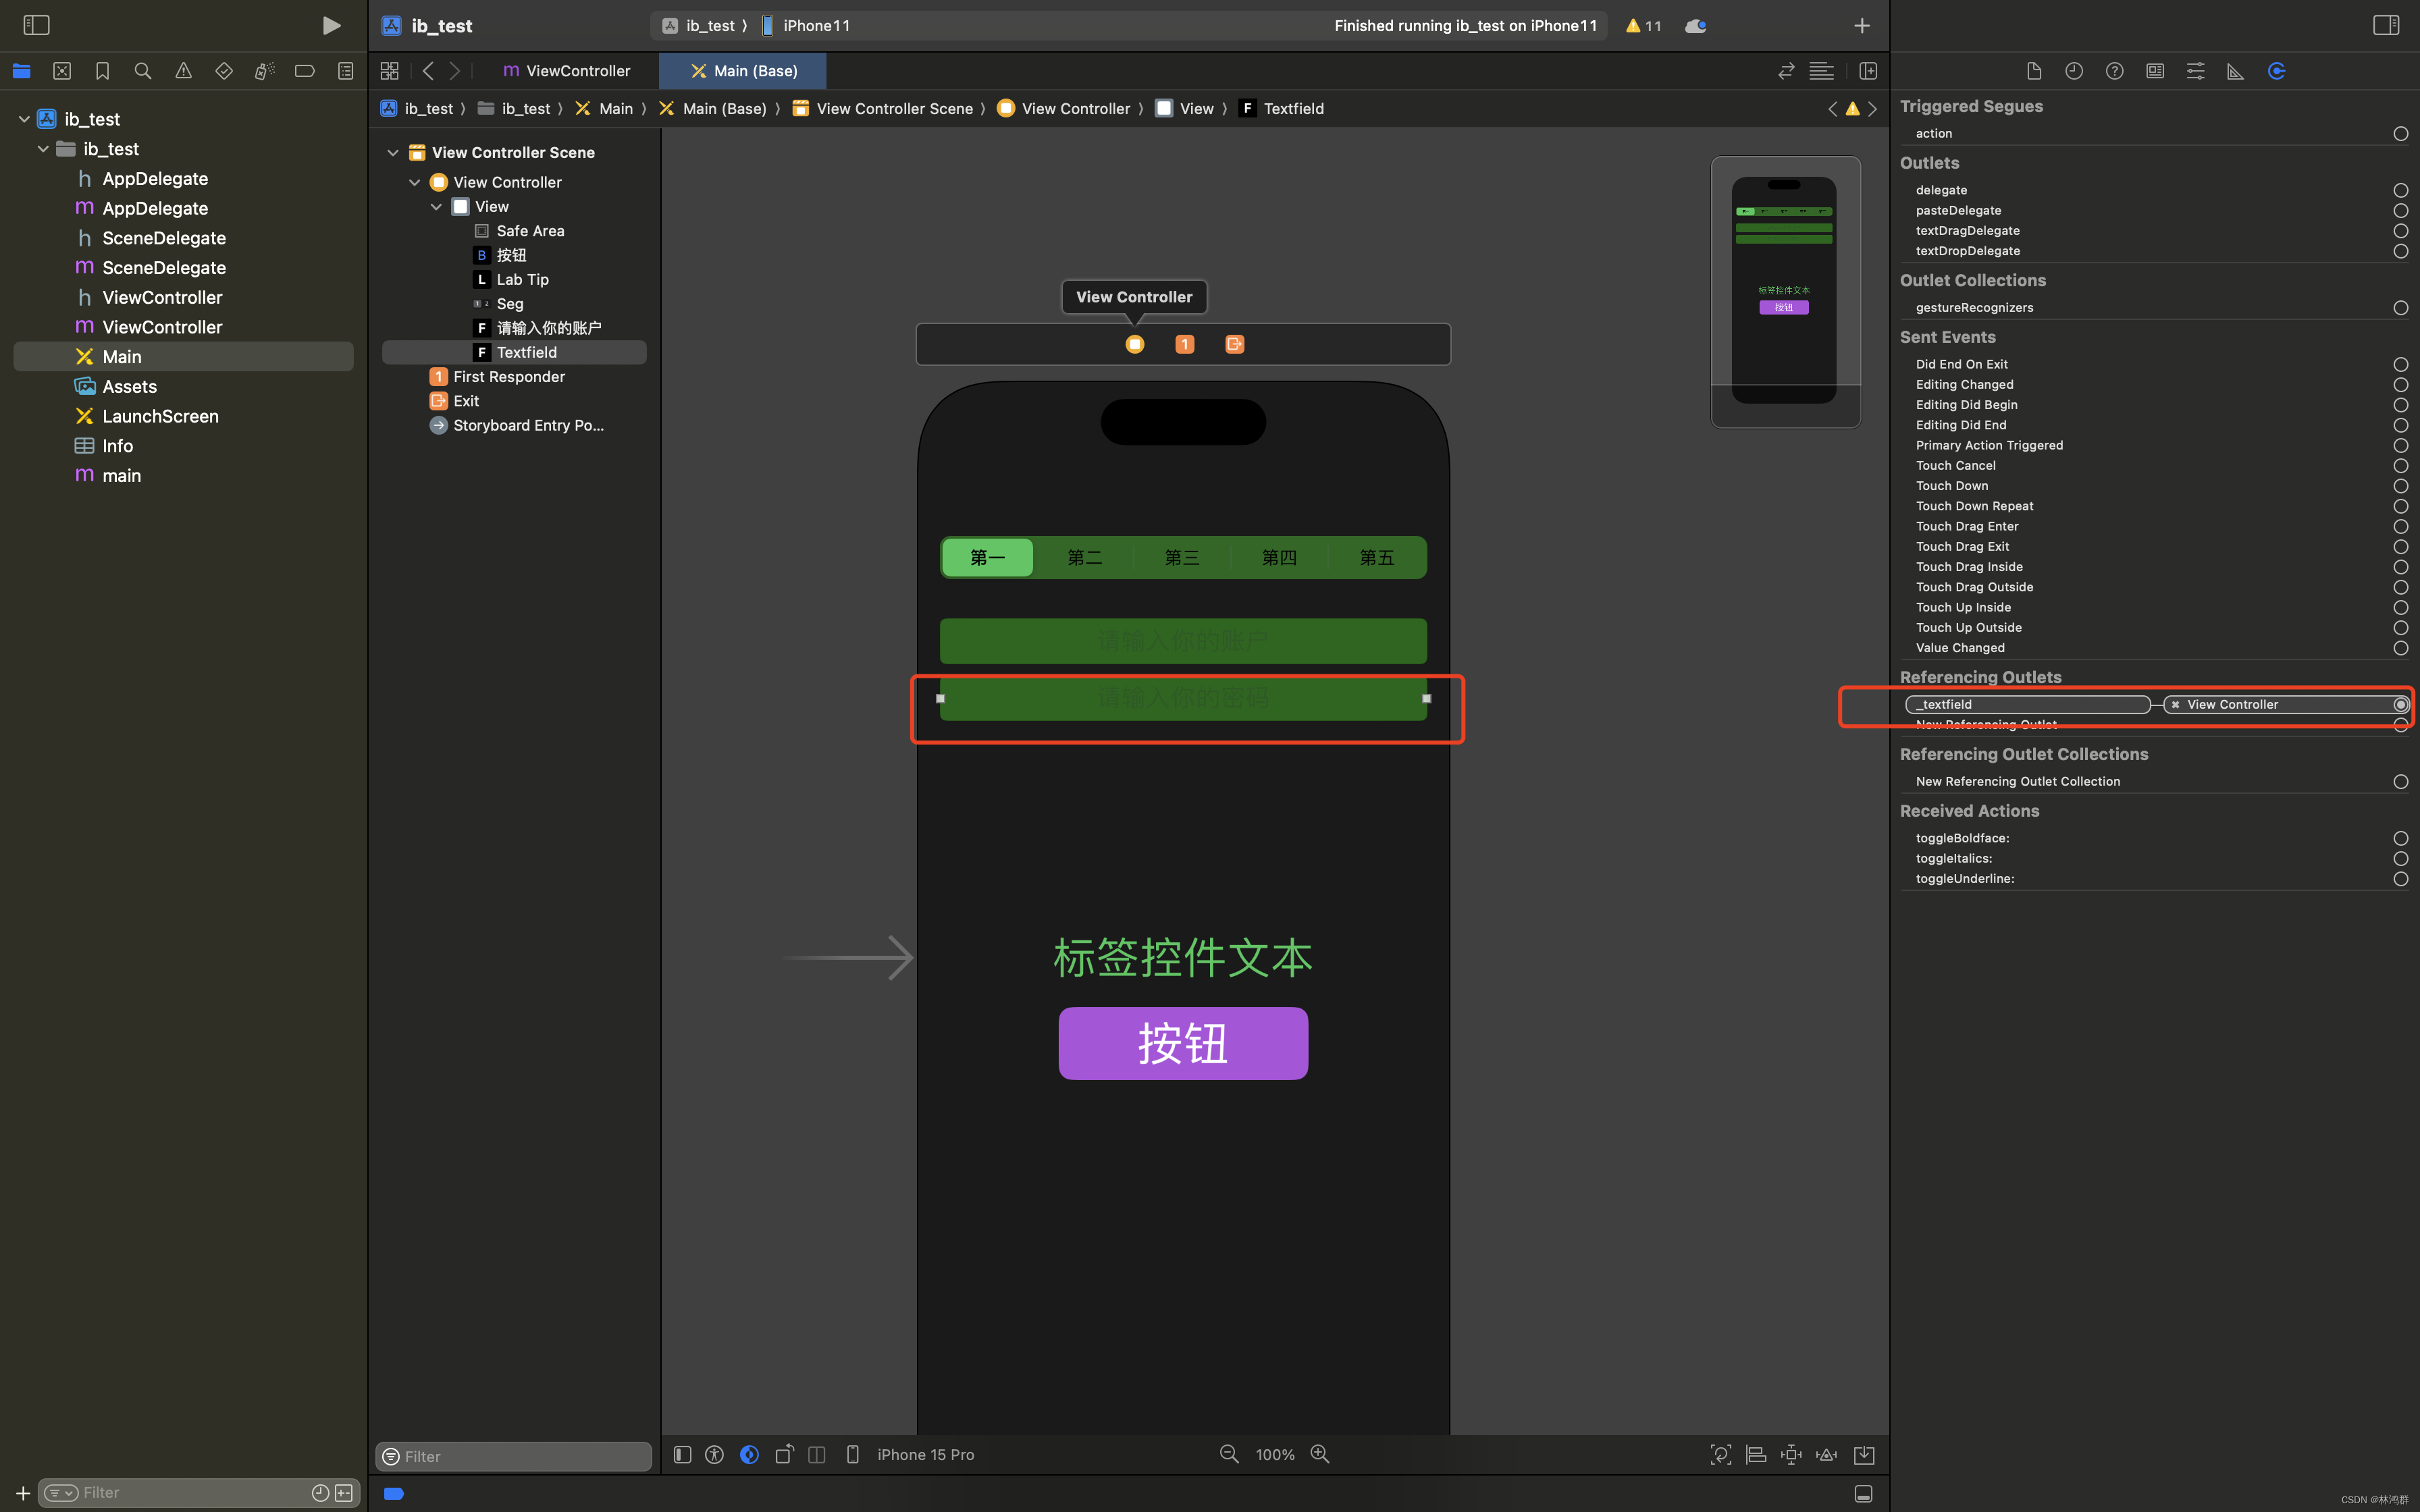
Task: Show the Attributes inspector
Action: pos(2195,71)
